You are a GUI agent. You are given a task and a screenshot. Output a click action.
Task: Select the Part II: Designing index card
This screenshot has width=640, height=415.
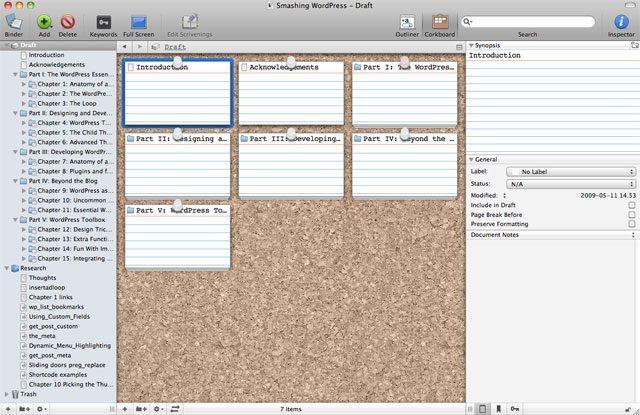click(x=178, y=165)
